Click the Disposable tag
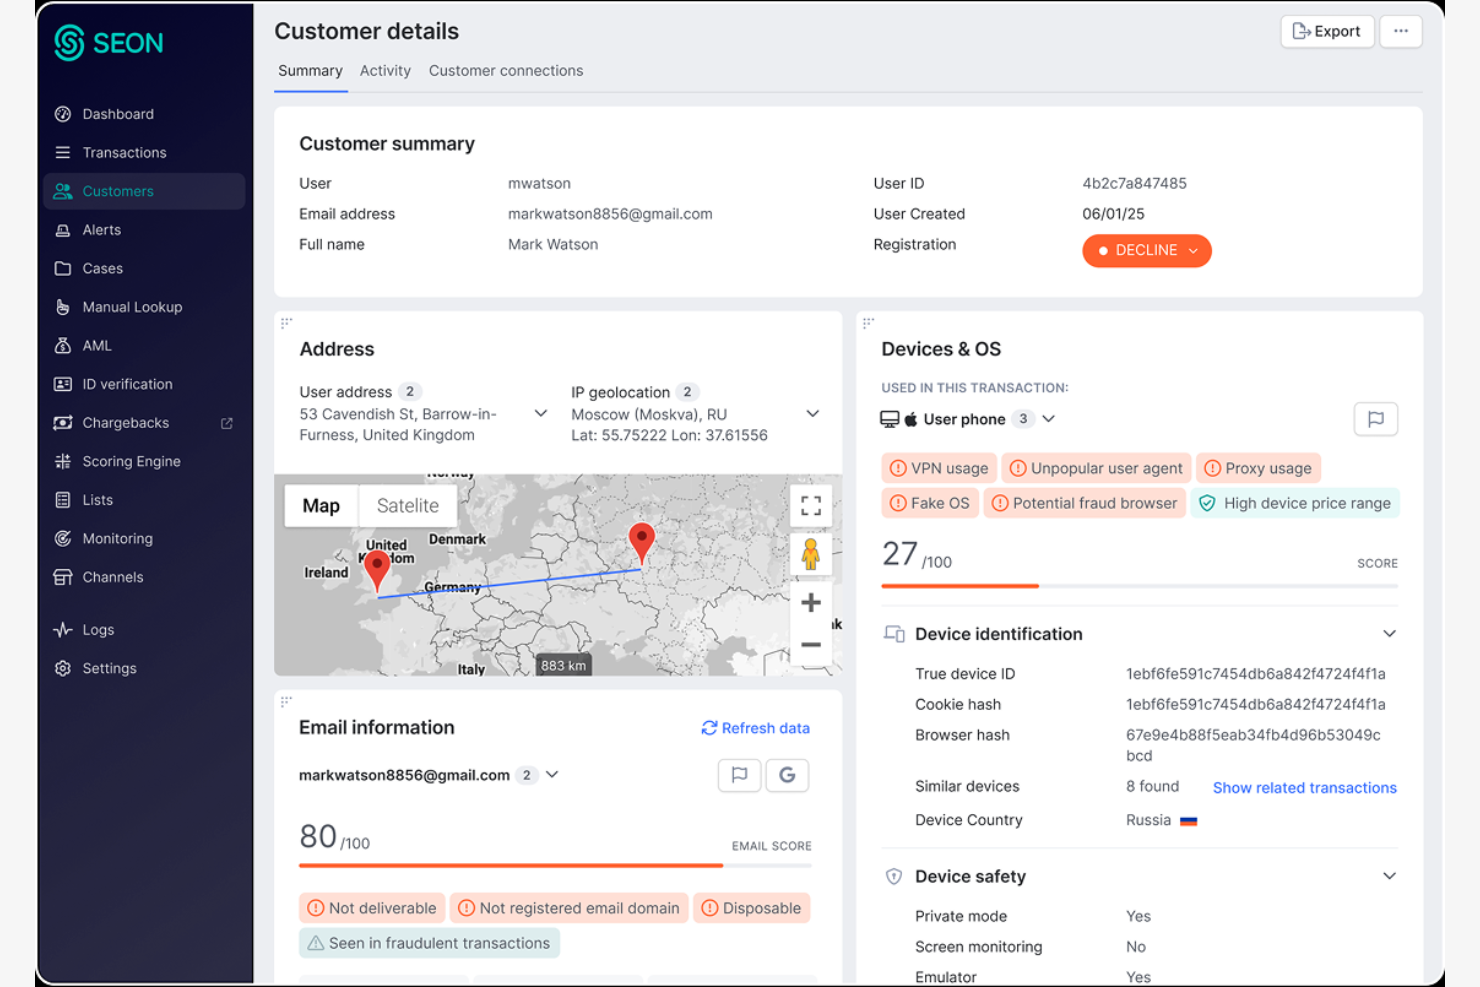The height and width of the screenshot is (987, 1480). pos(751,908)
